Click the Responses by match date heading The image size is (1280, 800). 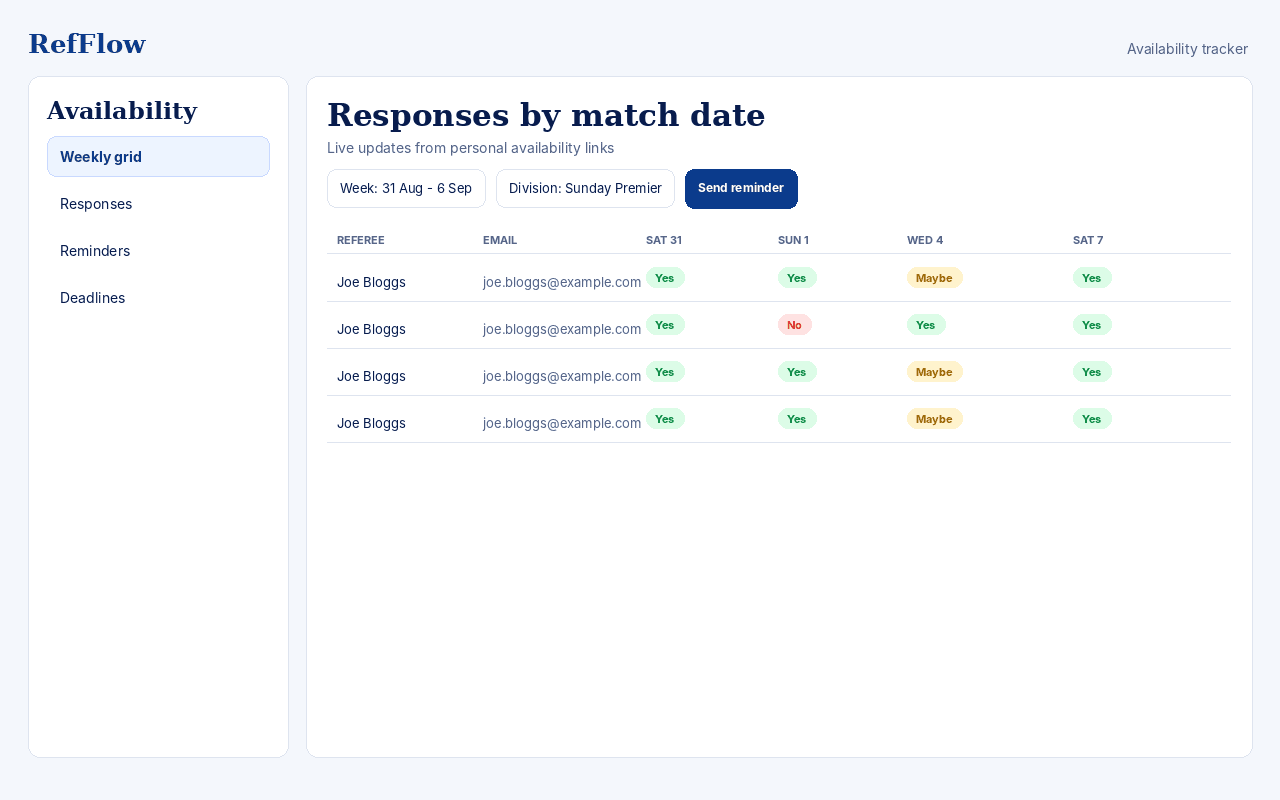[546, 115]
